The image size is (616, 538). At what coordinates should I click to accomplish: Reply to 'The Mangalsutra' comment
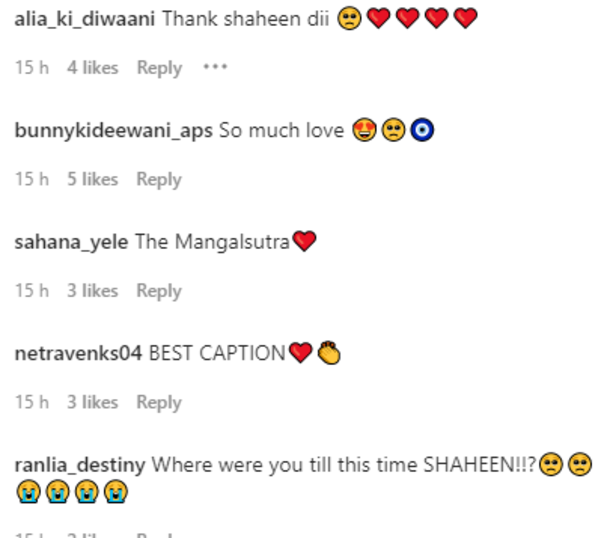(159, 291)
